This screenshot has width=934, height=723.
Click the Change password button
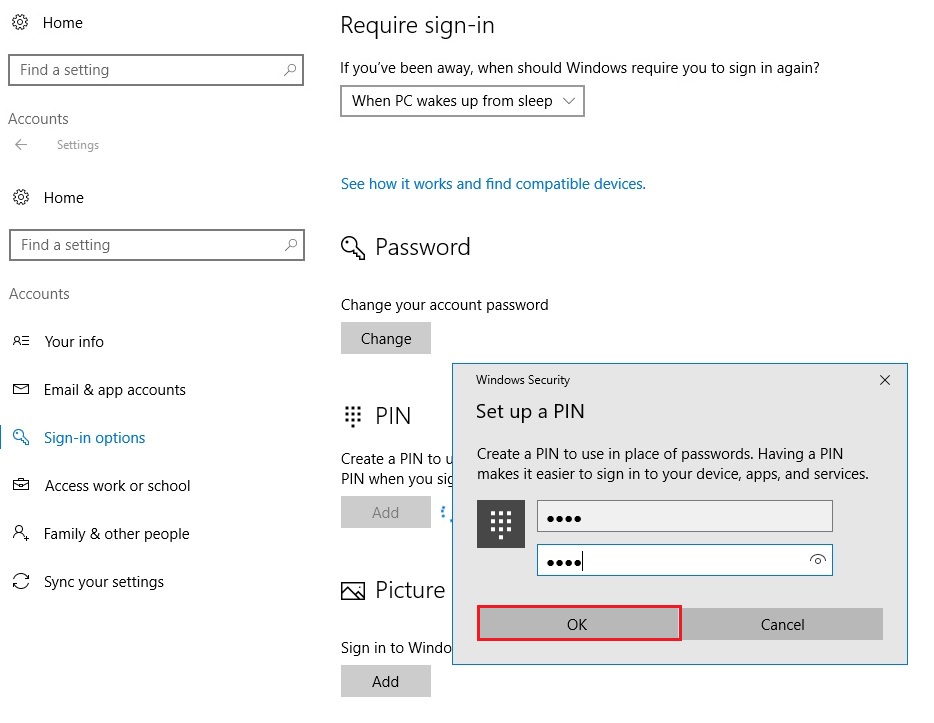pos(386,339)
